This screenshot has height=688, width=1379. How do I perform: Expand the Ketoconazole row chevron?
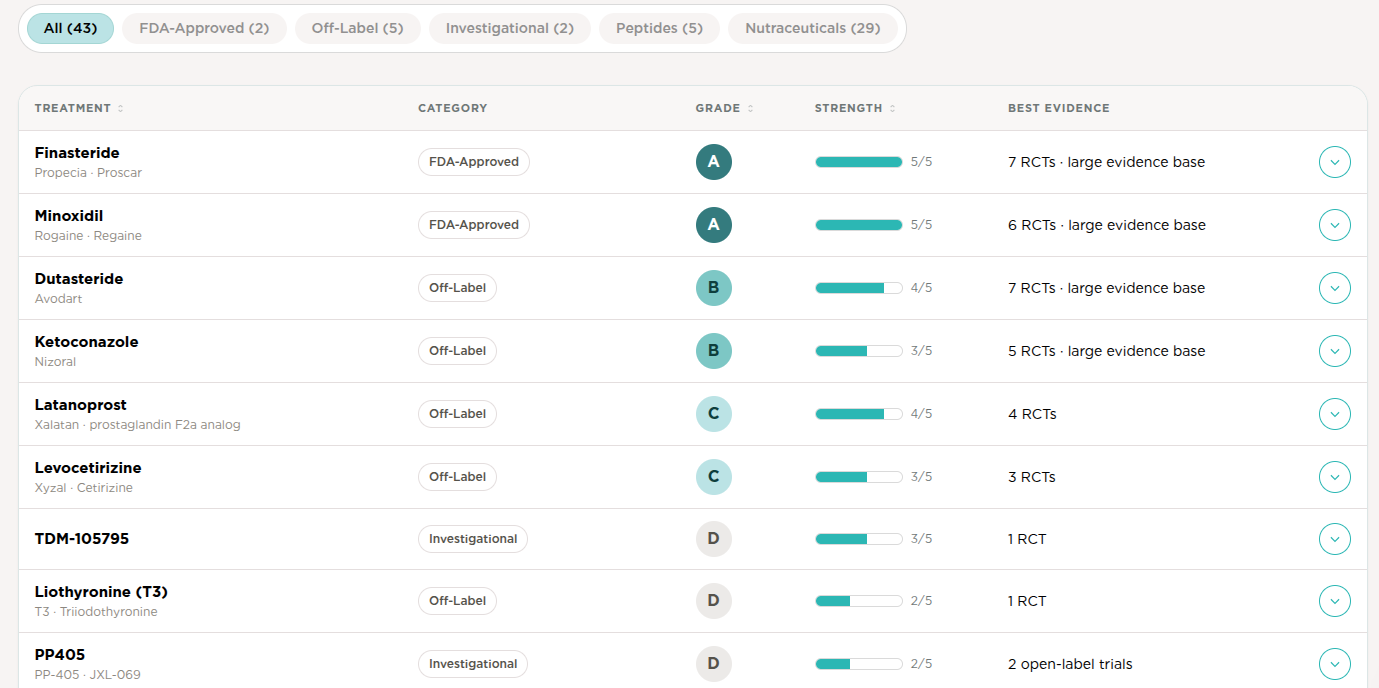click(1335, 351)
